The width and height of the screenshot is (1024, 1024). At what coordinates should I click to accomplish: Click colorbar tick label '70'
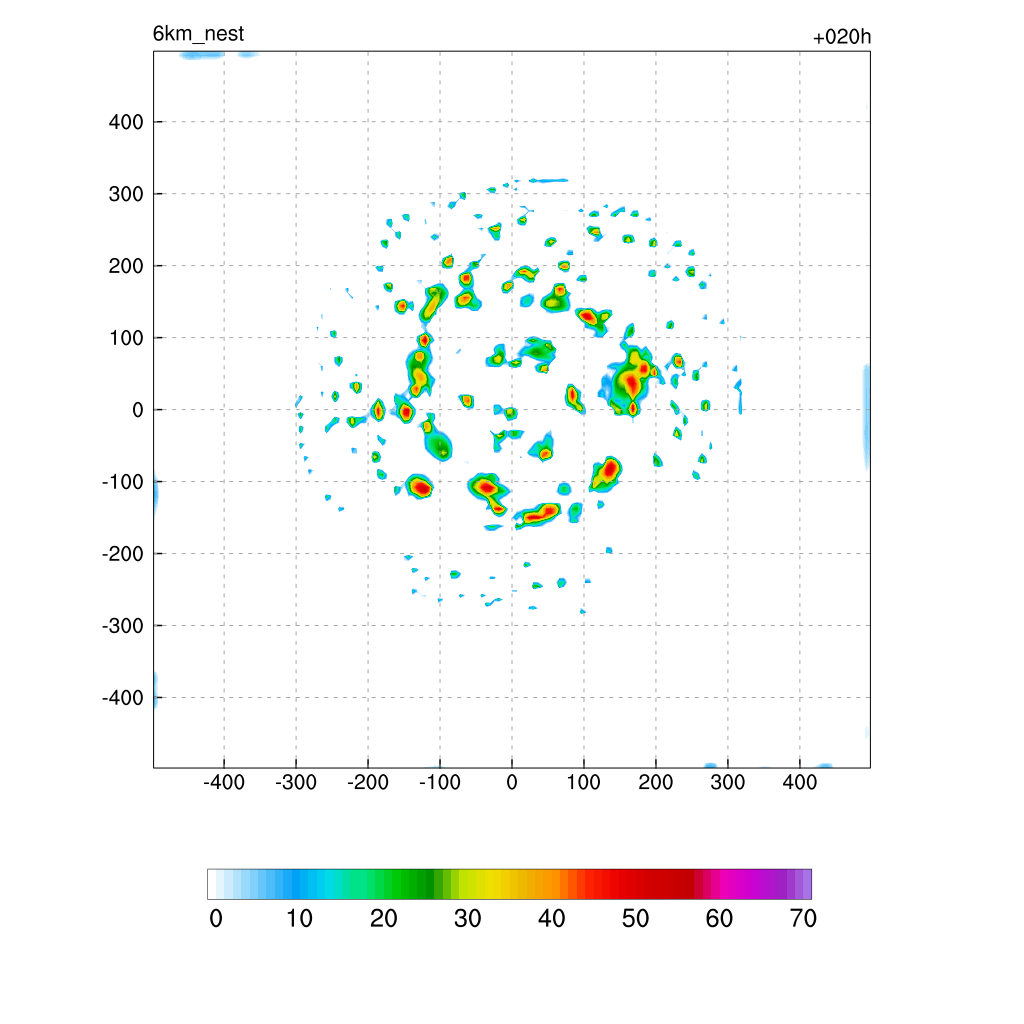pos(803,919)
